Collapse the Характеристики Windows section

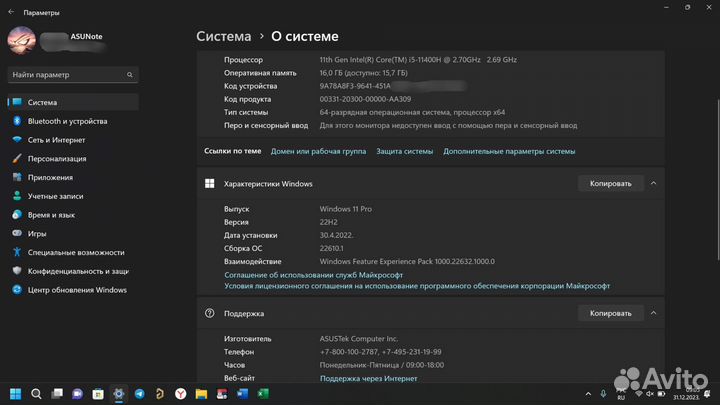[x=653, y=184]
